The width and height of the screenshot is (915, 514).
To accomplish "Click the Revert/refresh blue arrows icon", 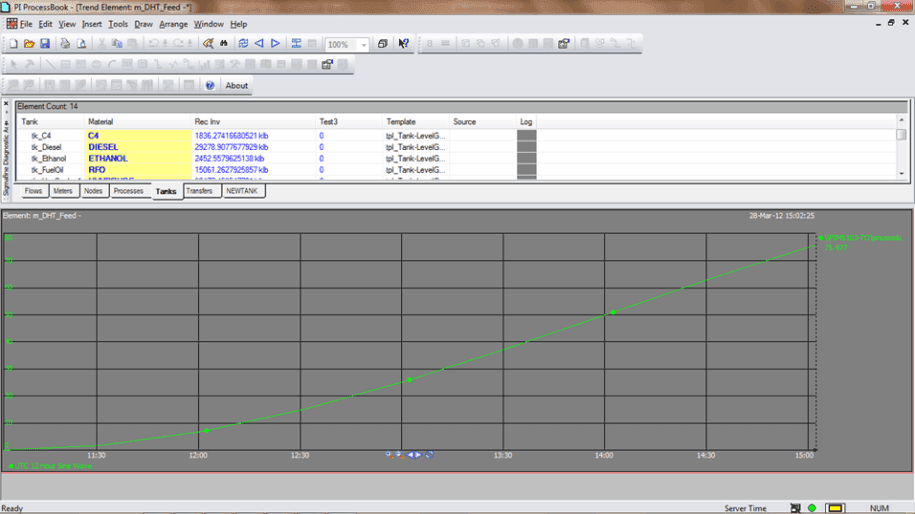I will coord(243,44).
